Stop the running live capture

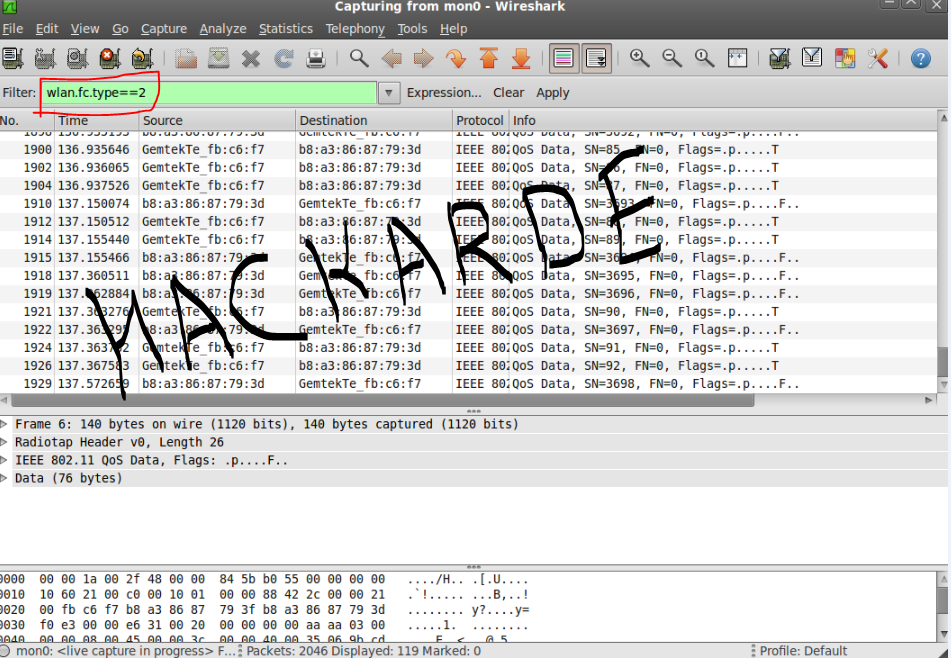(109, 58)
